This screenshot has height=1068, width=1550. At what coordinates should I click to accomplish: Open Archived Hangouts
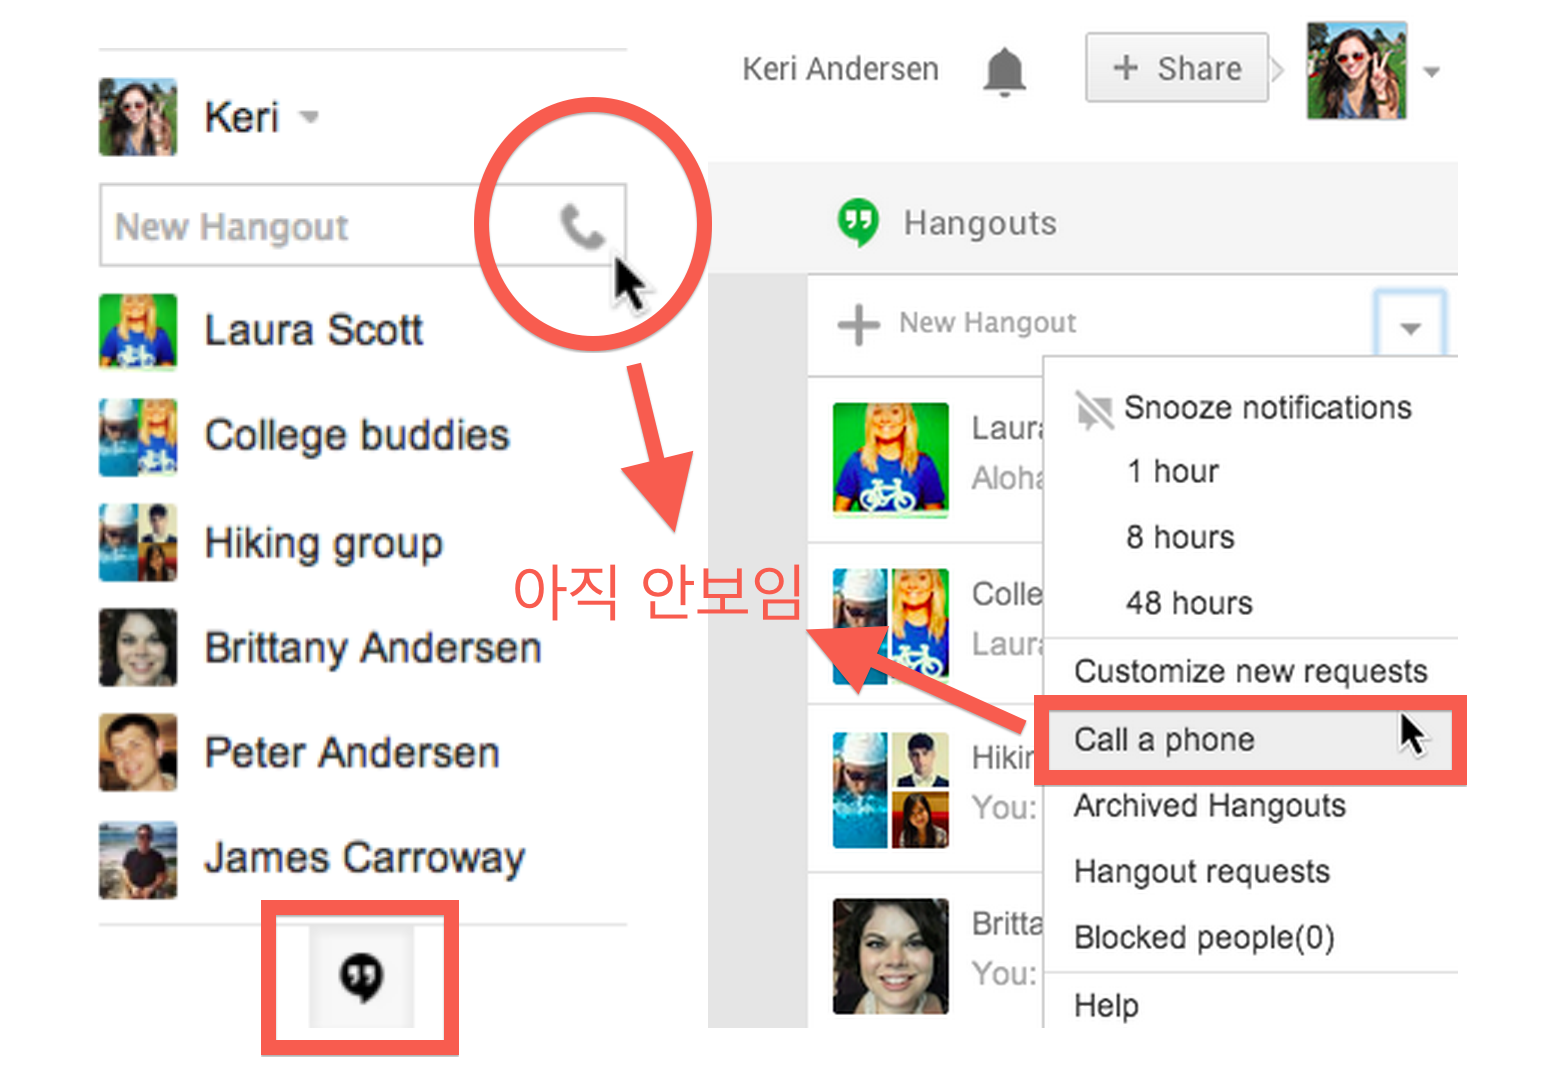pyautogui.click(x=1210, y=805)
